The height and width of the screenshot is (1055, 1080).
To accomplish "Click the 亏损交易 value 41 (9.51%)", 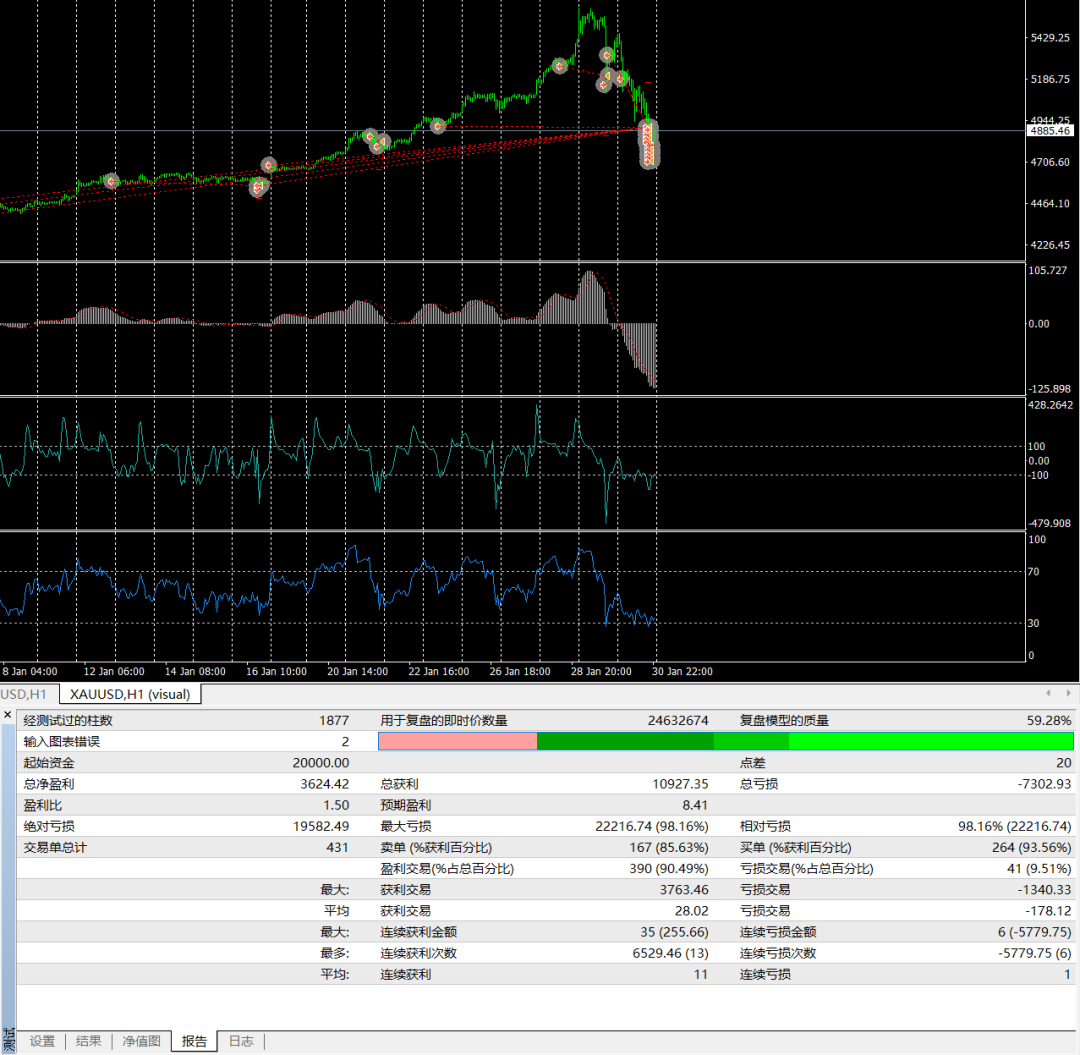I will 1039,868.
